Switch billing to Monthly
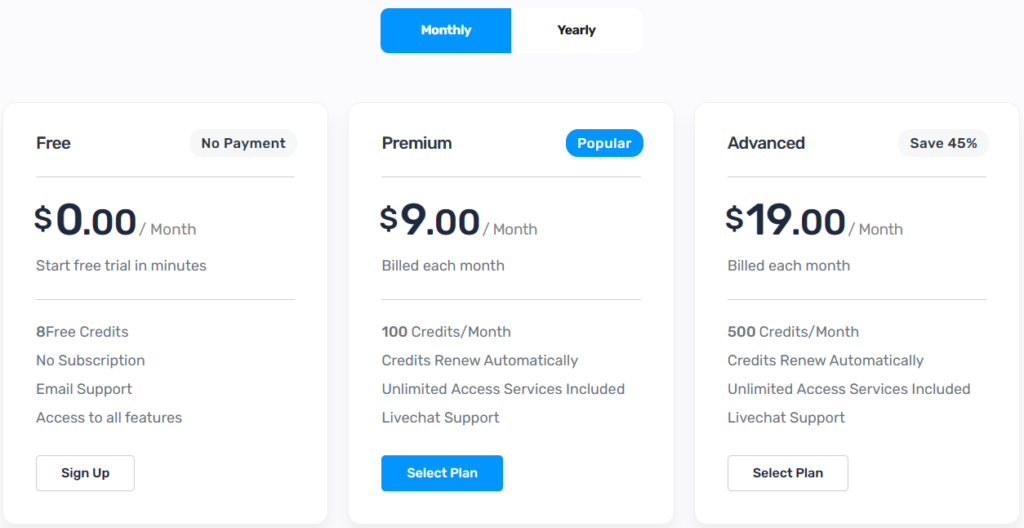Screen dimensions: 1024x528 (446, 30)
